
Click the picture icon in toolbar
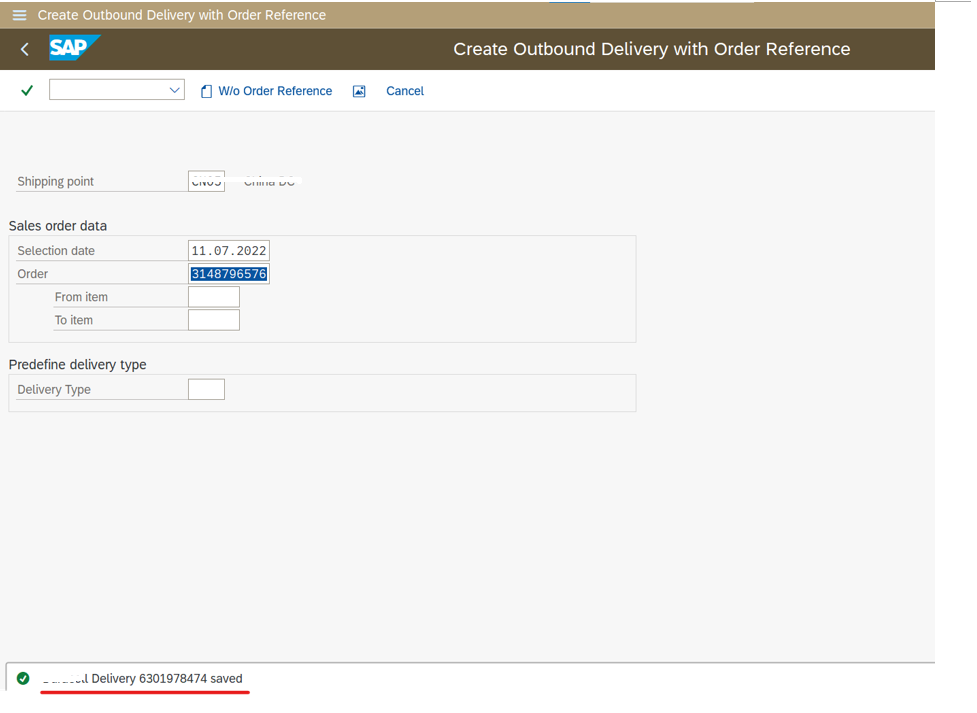click(x=359, y=92)
